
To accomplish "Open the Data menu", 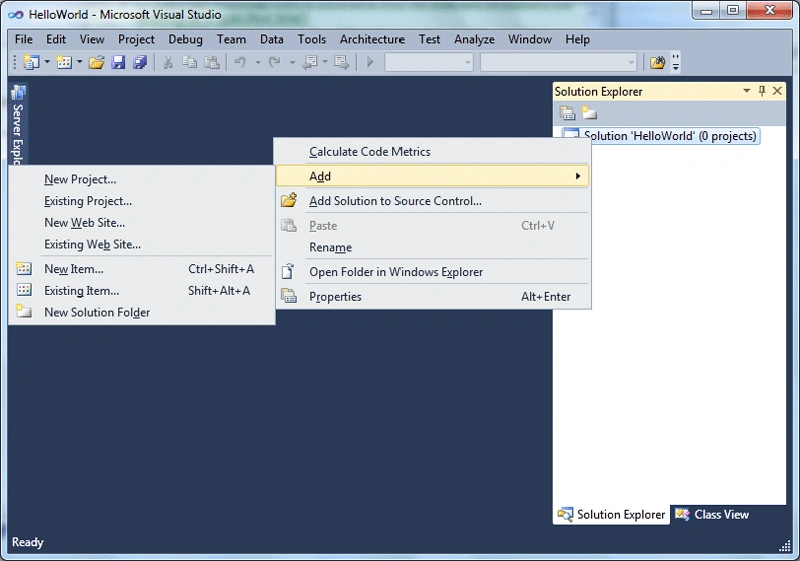I will coord(271,39).
